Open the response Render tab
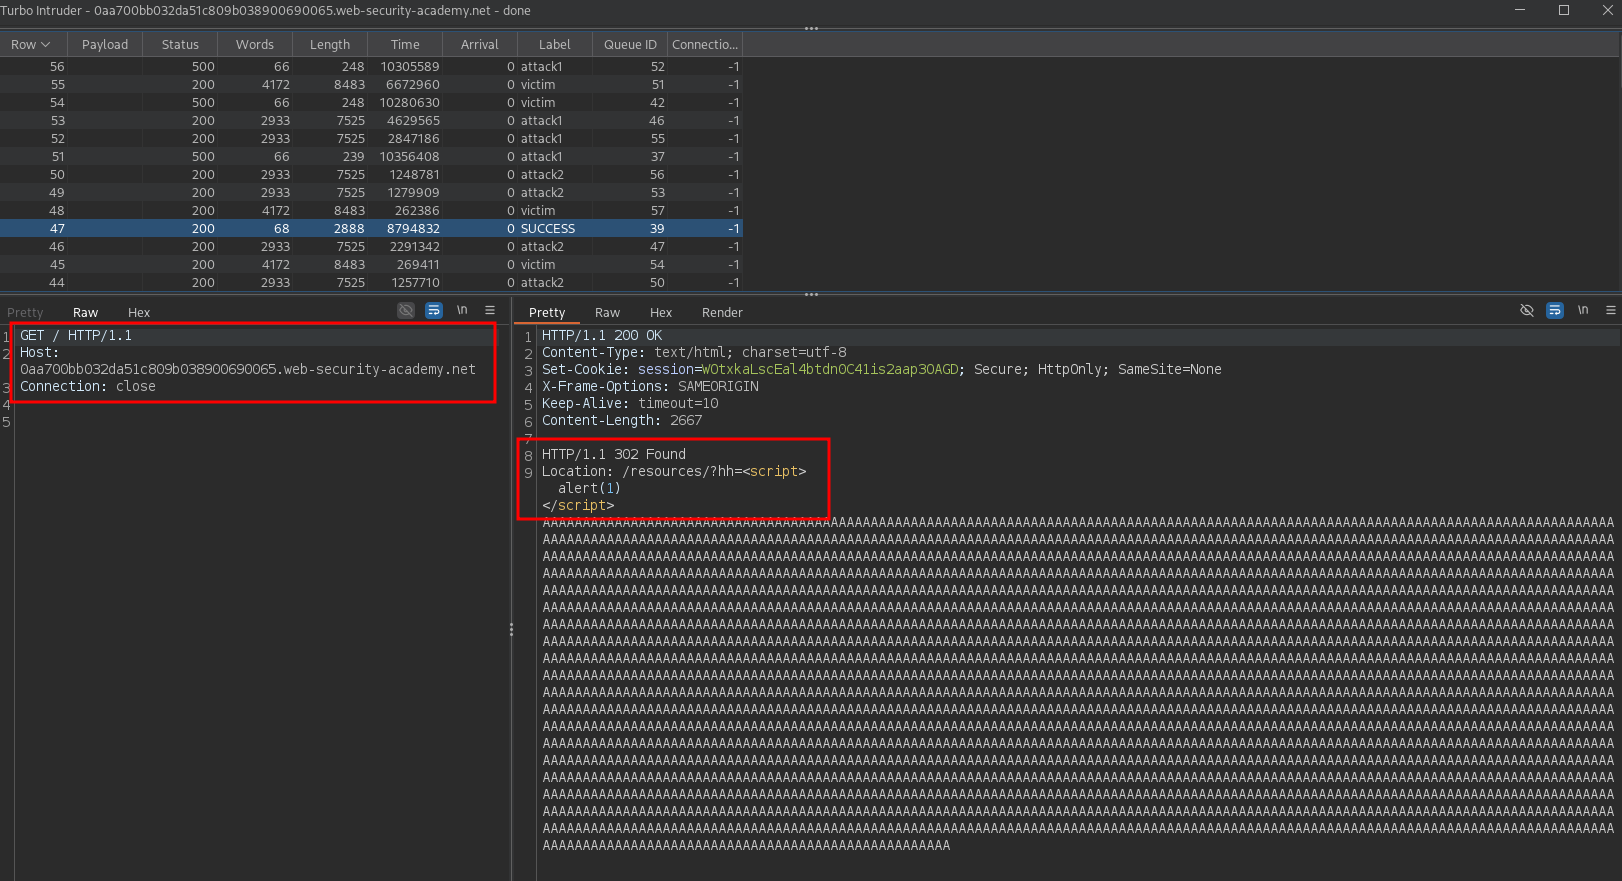 pos(722,313)
